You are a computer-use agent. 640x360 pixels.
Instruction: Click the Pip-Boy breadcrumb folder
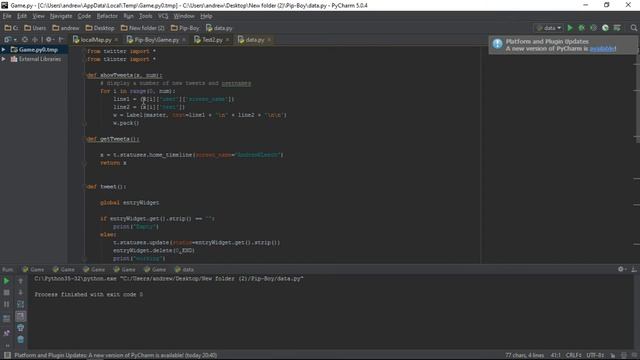(184, 28)
